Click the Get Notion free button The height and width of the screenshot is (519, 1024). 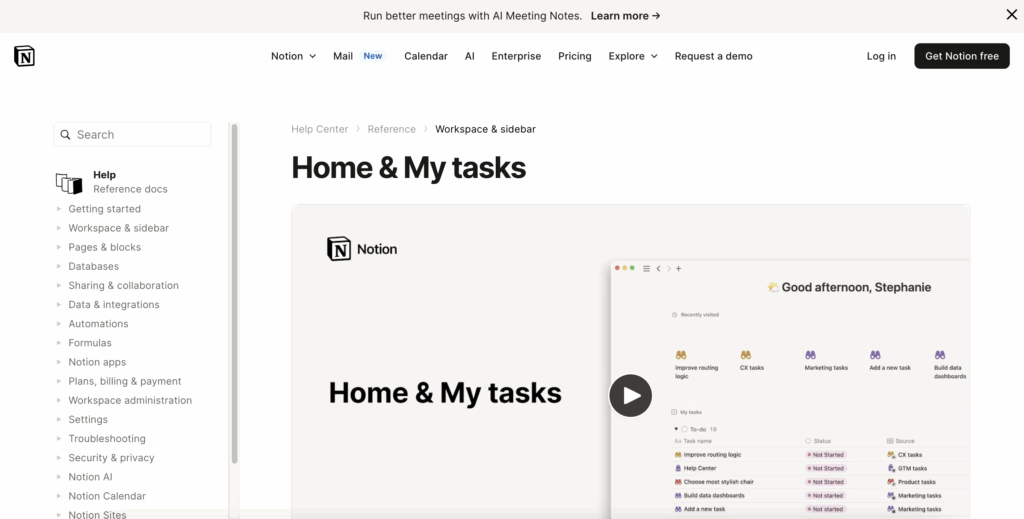[961, 56]
